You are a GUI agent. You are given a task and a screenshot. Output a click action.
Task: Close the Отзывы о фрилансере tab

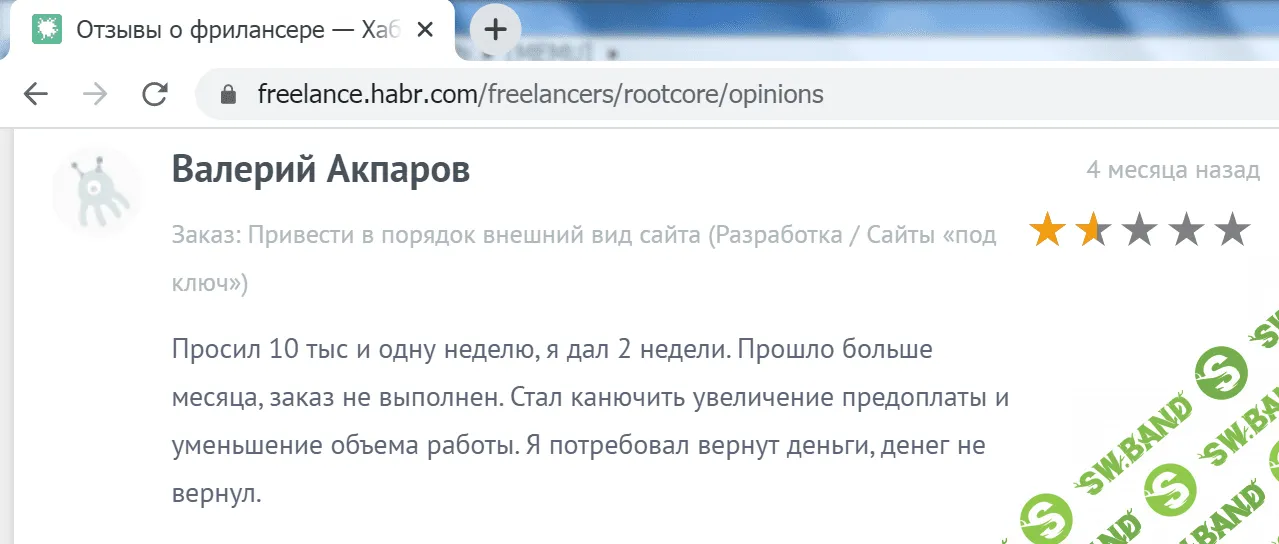pos(424,30)
